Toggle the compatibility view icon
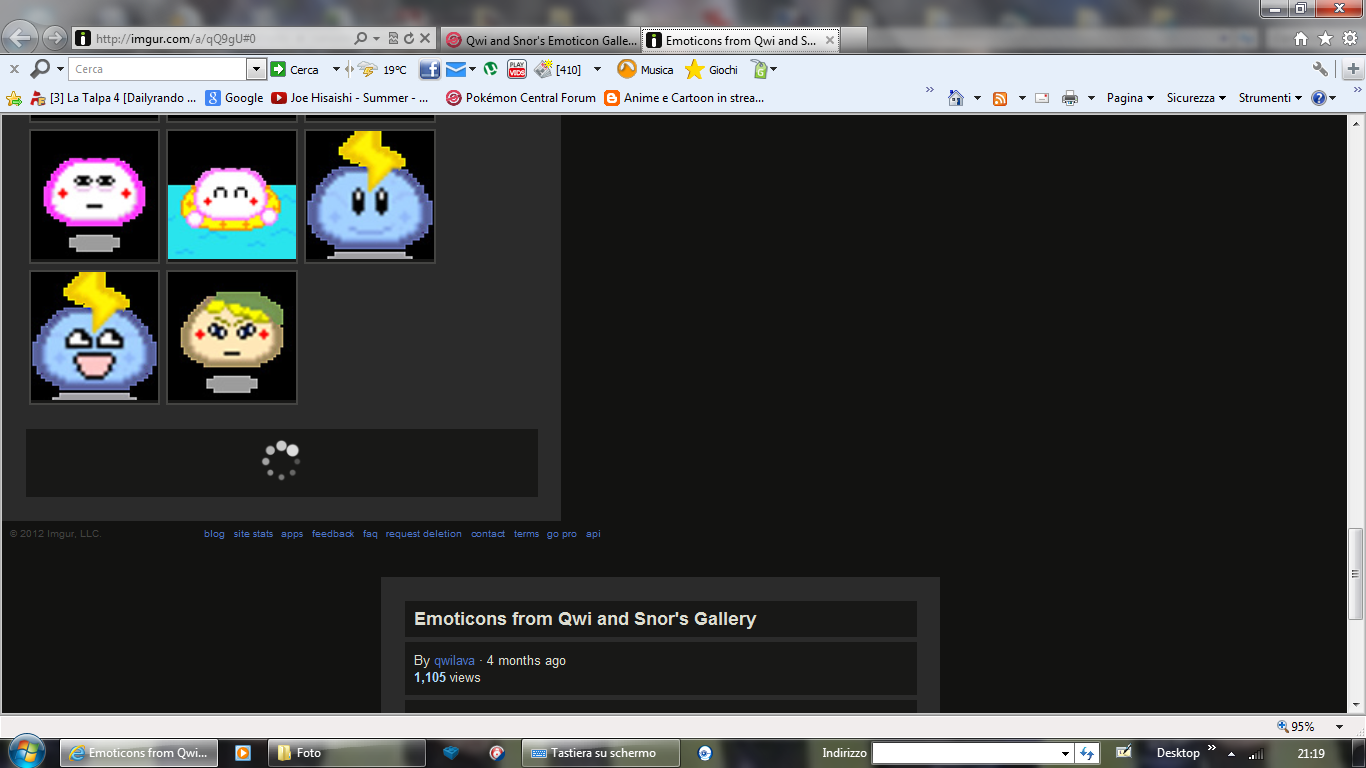The height and width of the screenshot is (768, 1366). click(393, 38)
